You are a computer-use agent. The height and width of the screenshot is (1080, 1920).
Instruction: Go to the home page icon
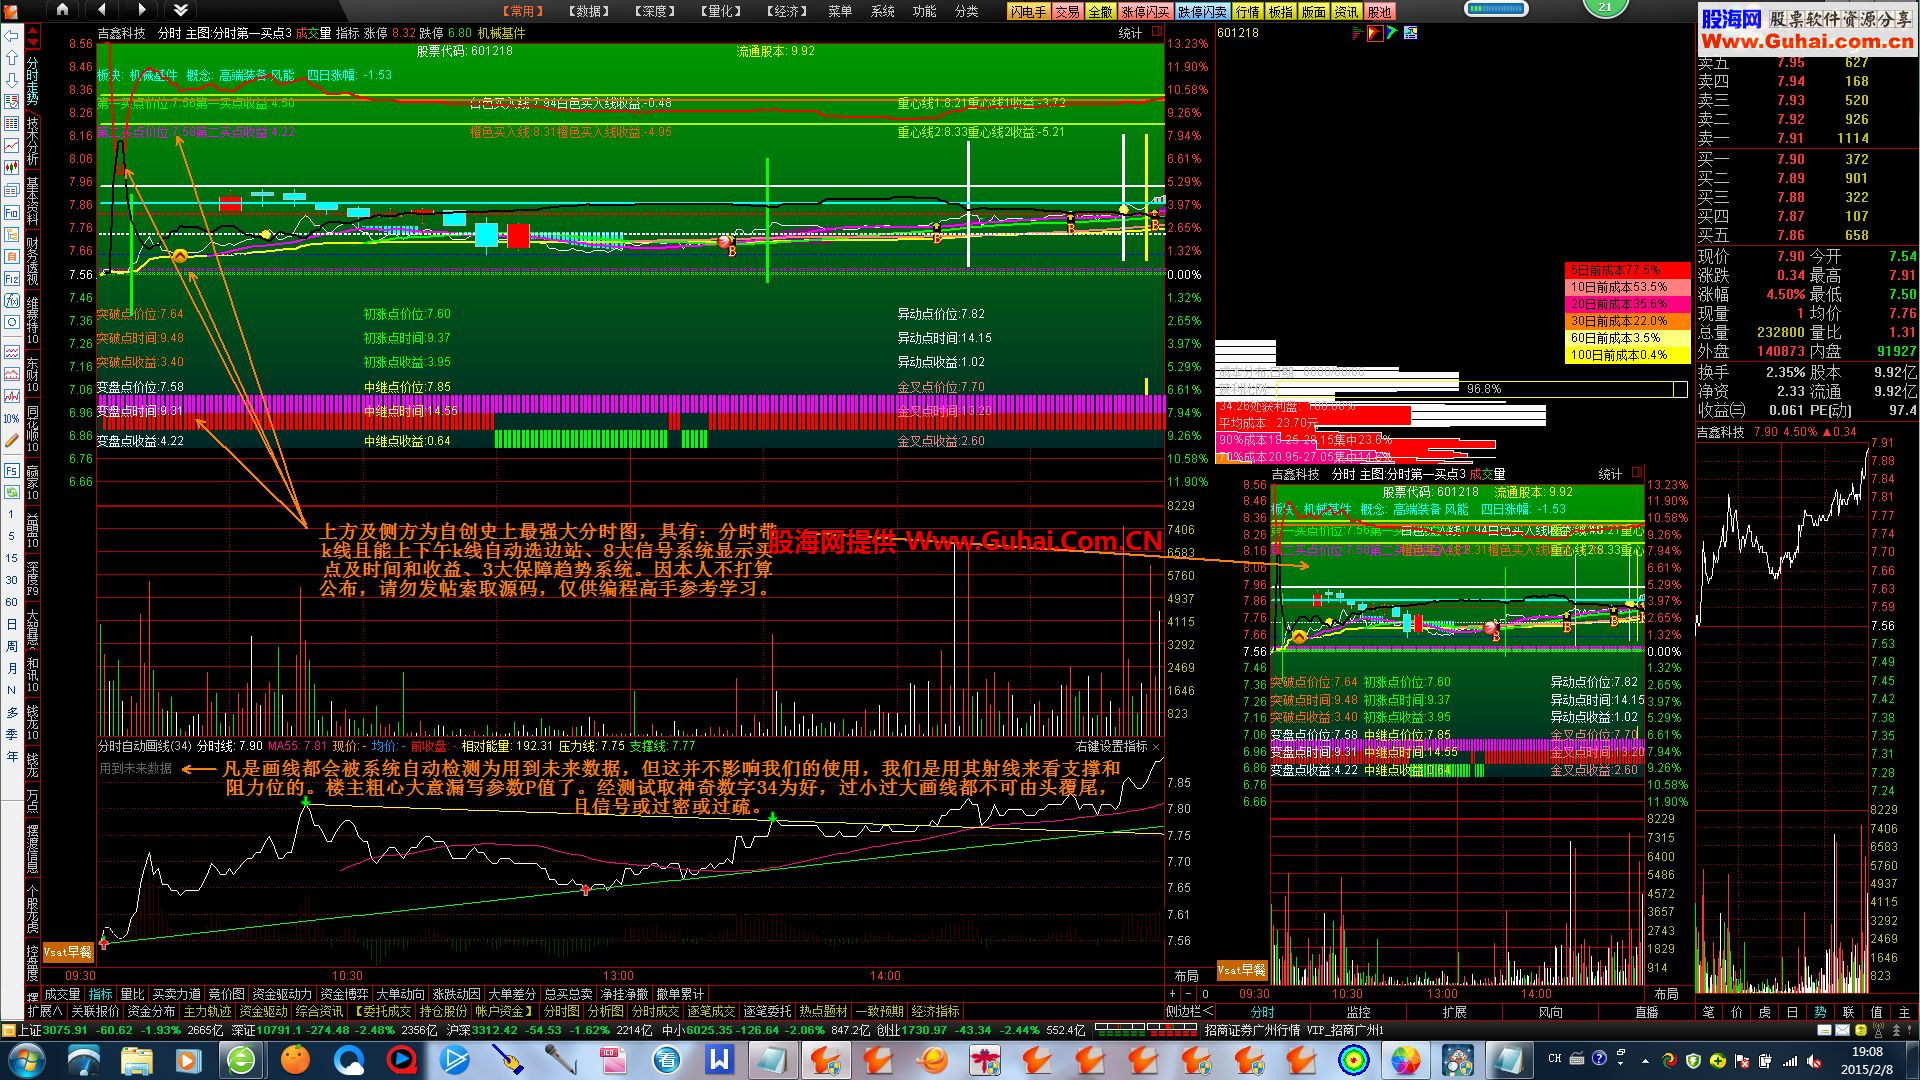click(x=62, y=10)
